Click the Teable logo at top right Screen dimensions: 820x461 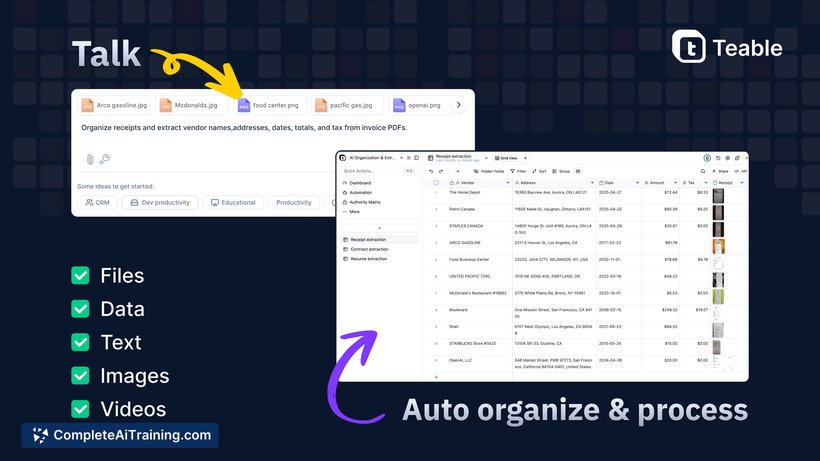coord(727,47)
